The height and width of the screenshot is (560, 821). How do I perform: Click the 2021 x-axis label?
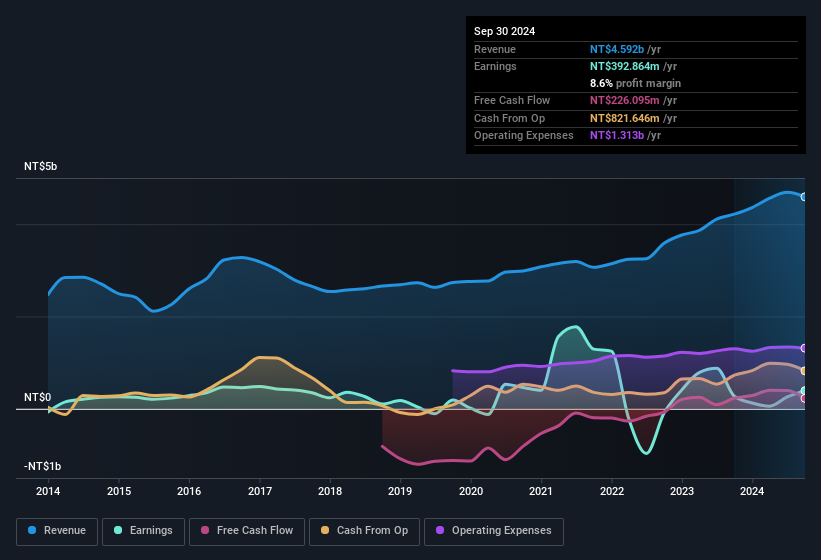click(541, 491)
